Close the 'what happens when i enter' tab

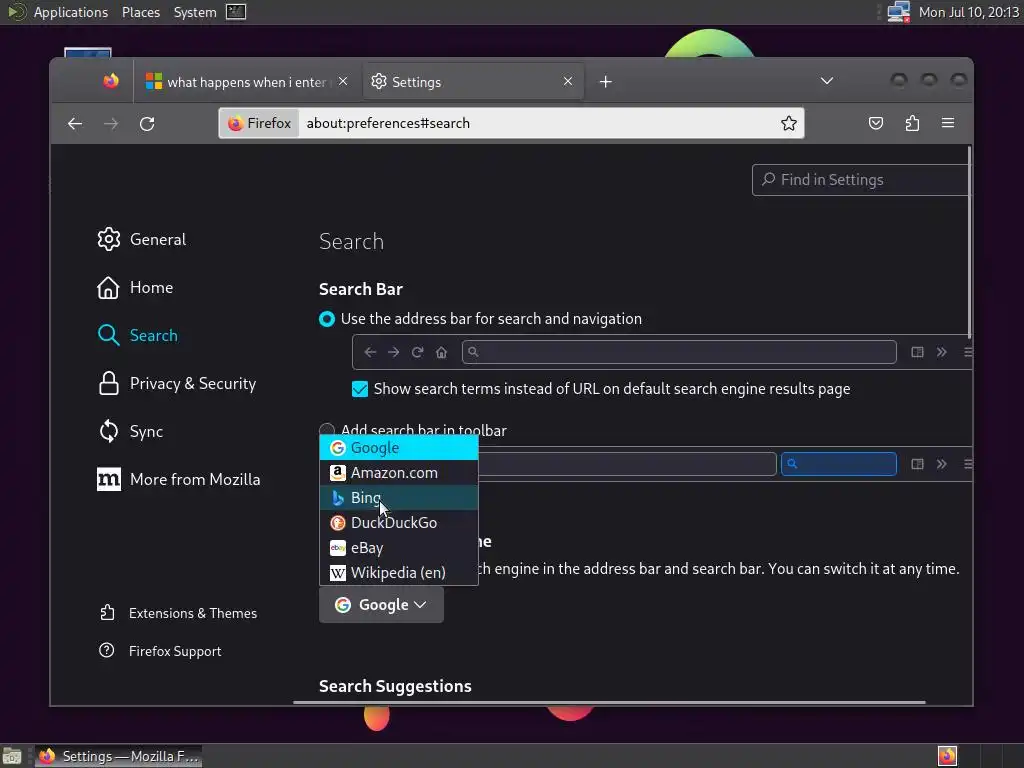click(343, 82)
